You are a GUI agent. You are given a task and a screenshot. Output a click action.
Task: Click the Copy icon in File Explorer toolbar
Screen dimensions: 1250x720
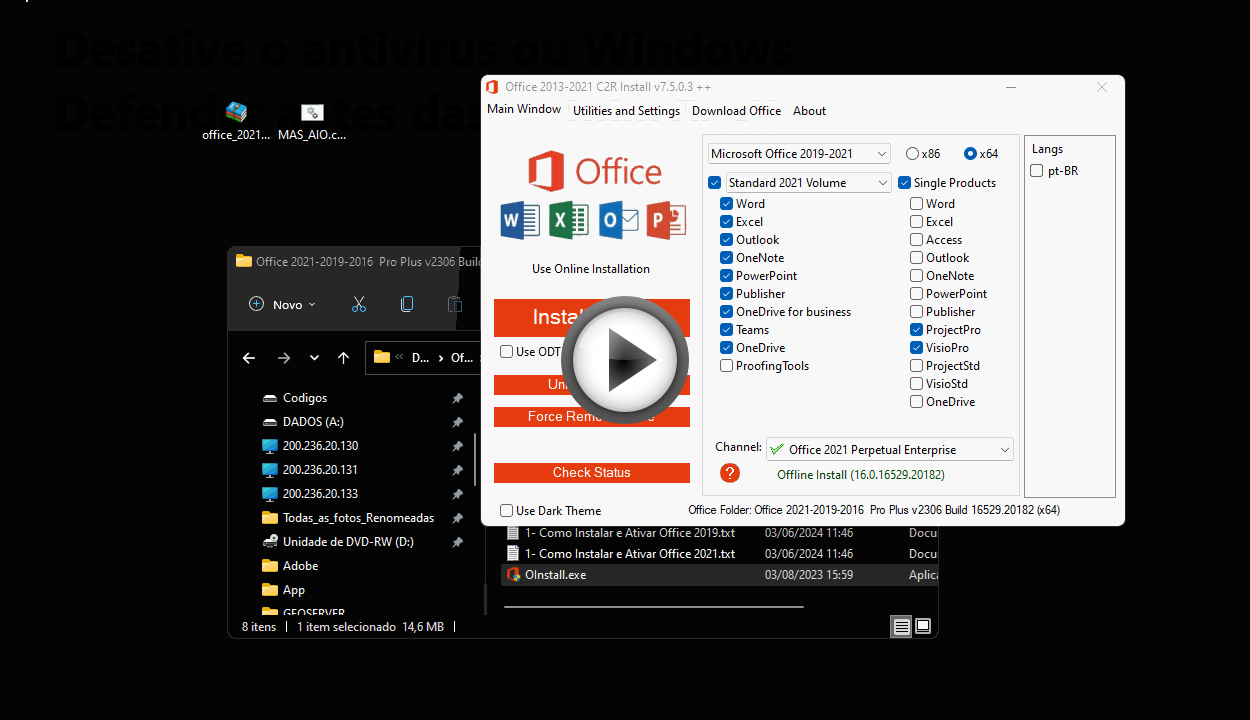click(407, 304)
